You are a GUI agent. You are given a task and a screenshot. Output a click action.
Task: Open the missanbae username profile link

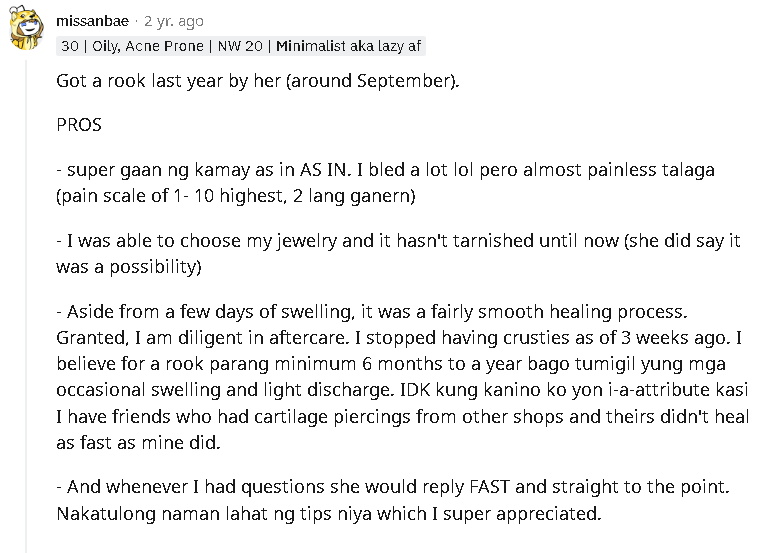(92, 21)
